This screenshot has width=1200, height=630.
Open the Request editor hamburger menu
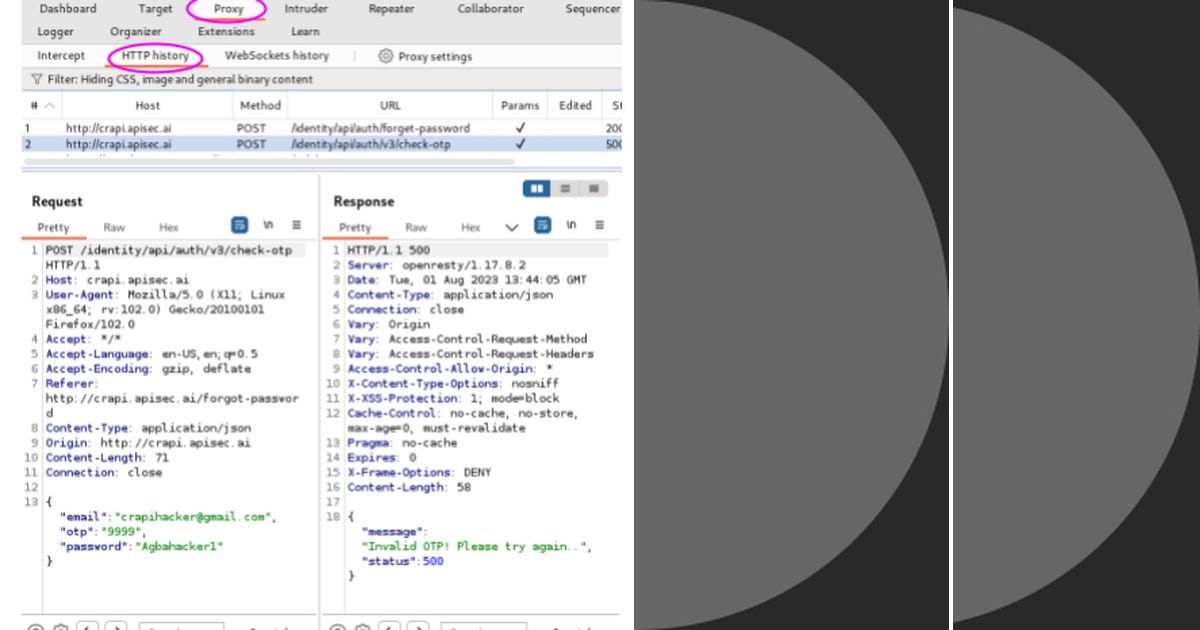click(297, 225)
